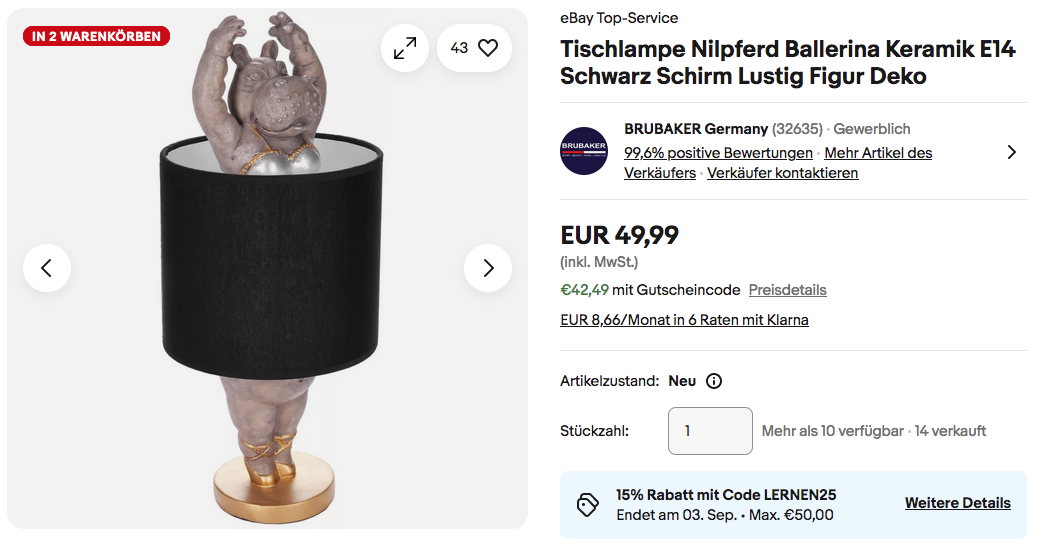The height and width of the screenshot is (550, 1043).
Task: Open Klarna 6 Raten financing link
Action: point(684,320)
